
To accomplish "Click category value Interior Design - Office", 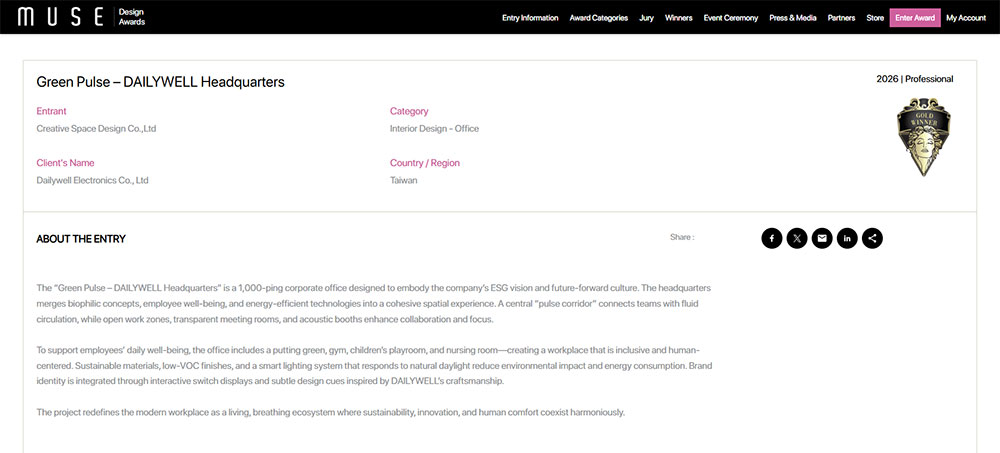I will (434, 128).
